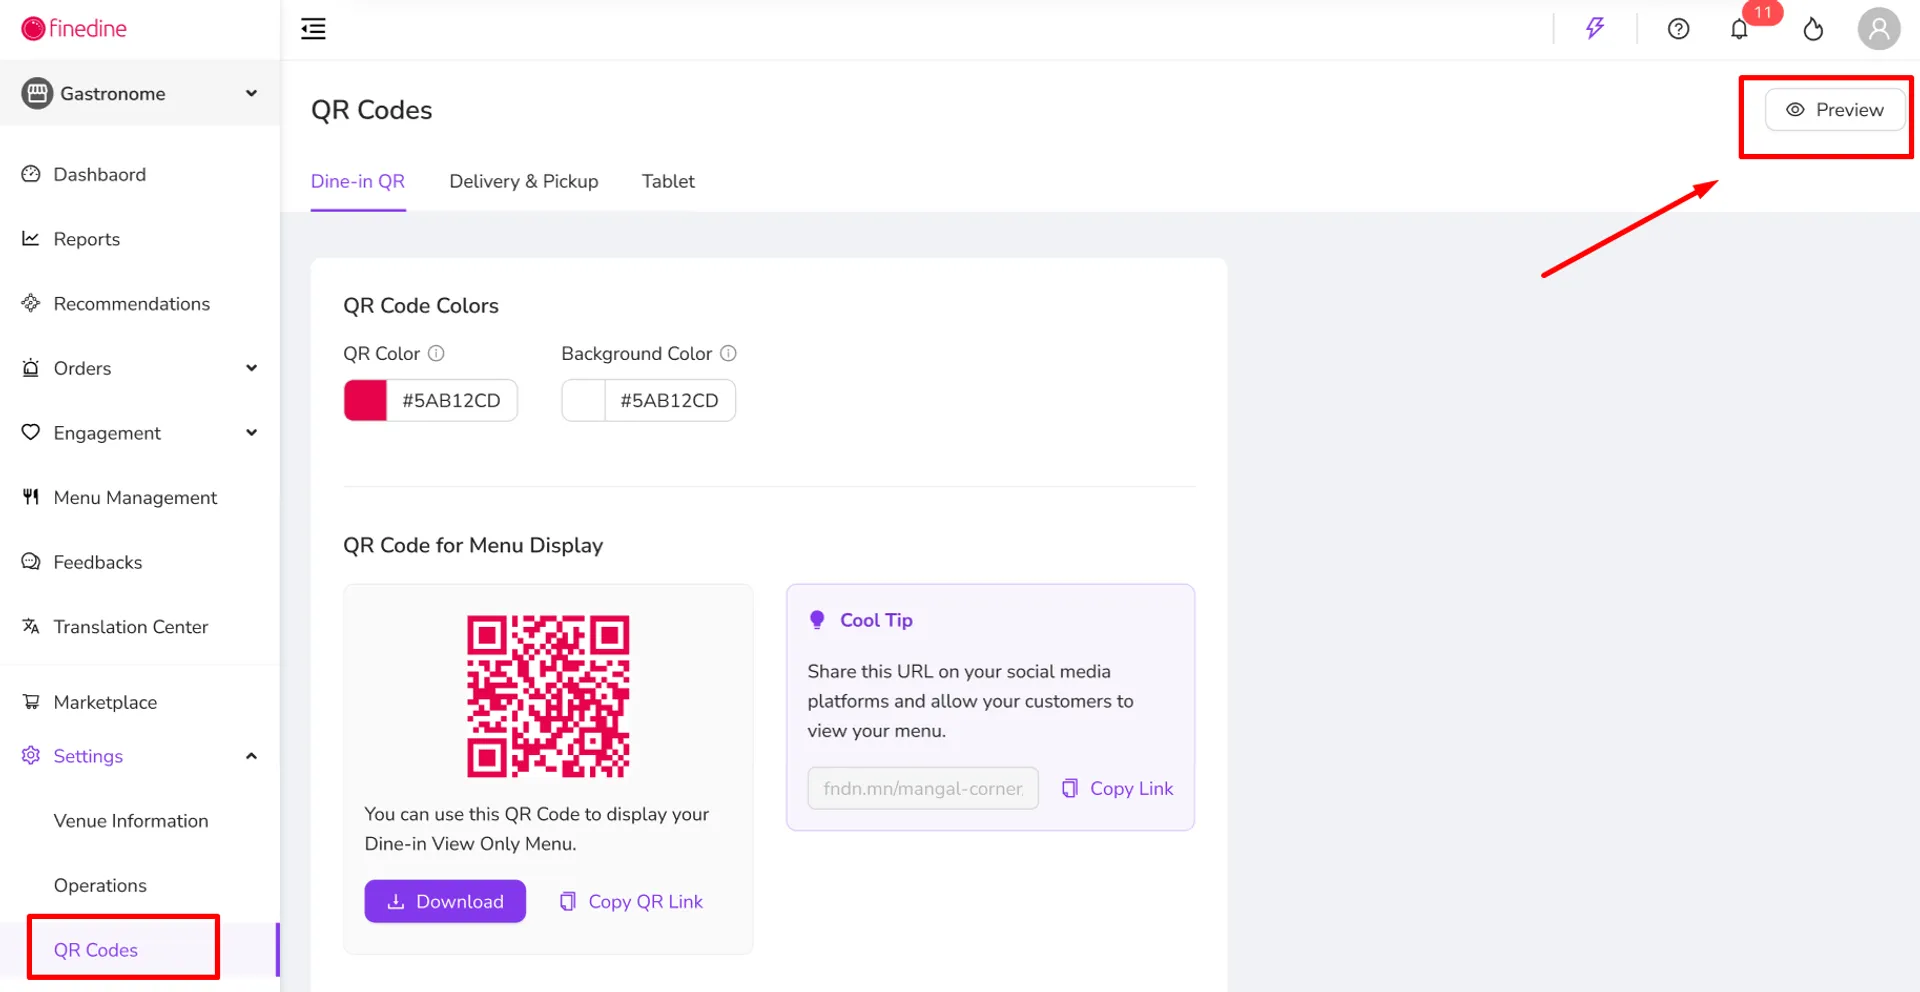Click the Feedbacks chat icon

(31, 561)
